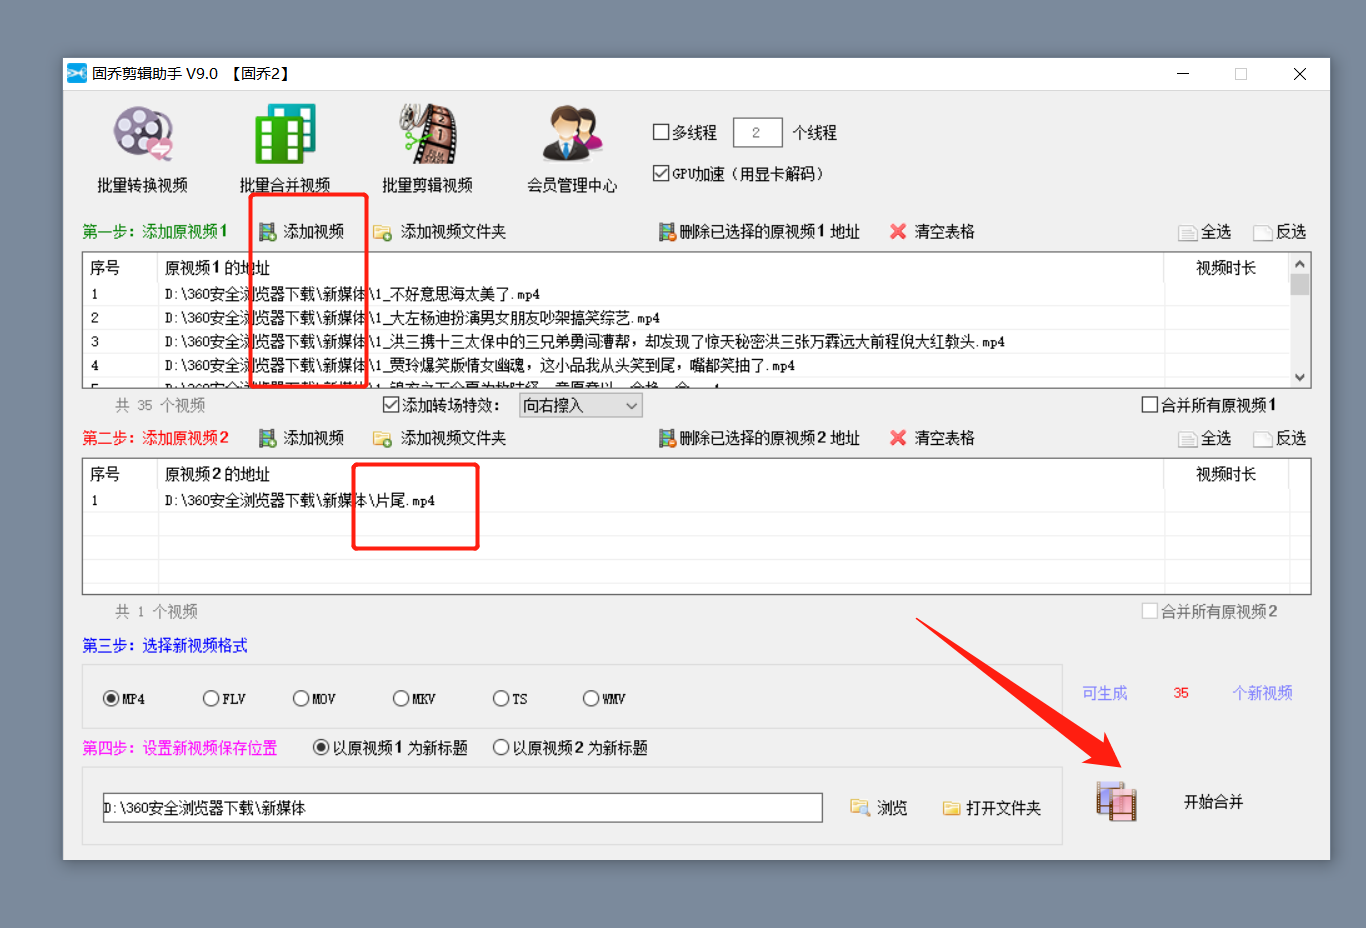1366x928 pixels.
Task: Invert selection in source video 1 list
Action: point(1280,231)
